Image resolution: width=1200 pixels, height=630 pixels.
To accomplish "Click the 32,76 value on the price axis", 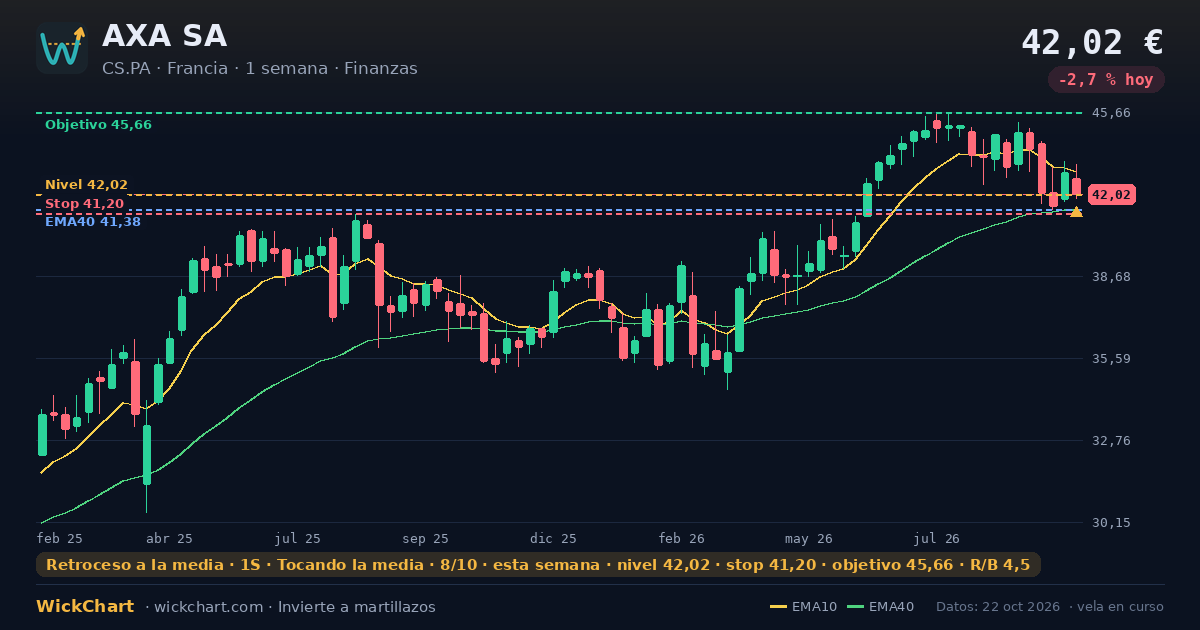I will [x=1112, y=440].
